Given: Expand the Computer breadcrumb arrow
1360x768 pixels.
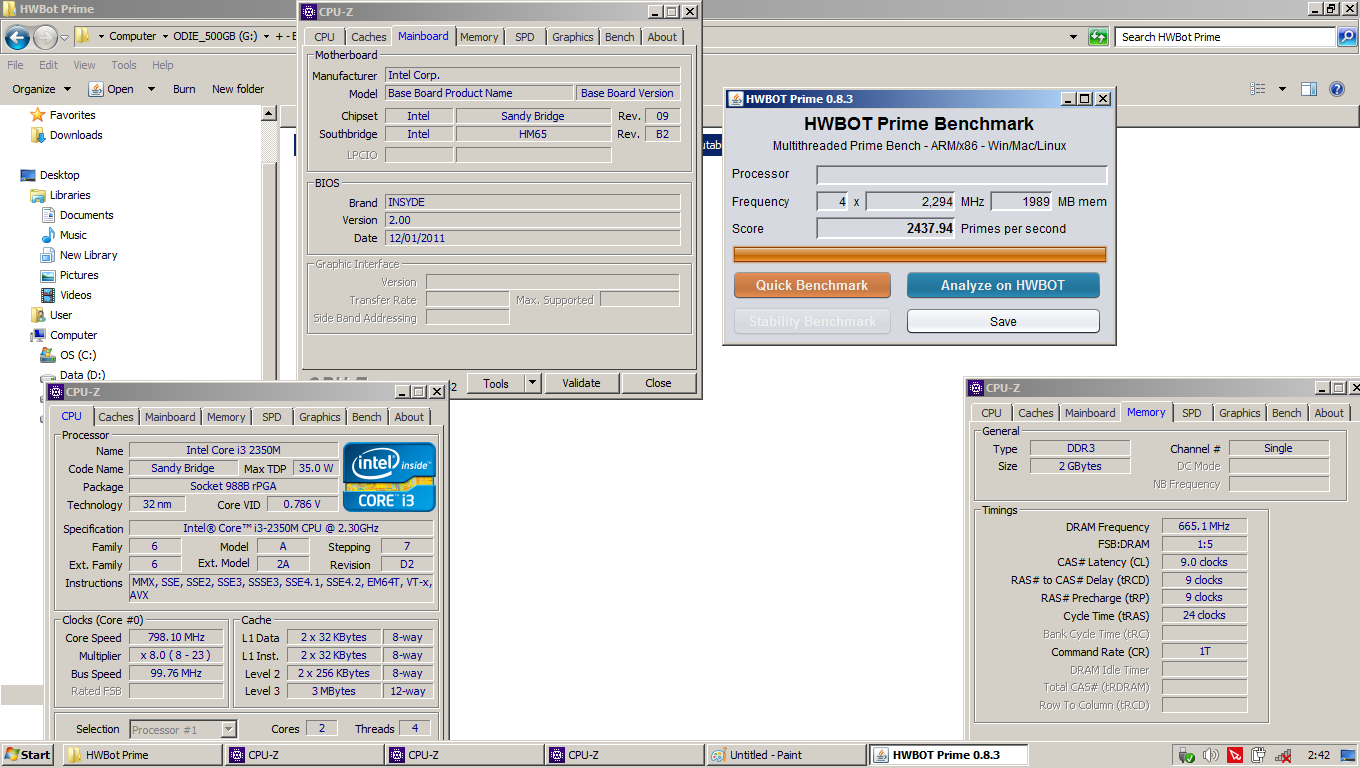Looking at the screenshot, I should [x=165, y=37].
